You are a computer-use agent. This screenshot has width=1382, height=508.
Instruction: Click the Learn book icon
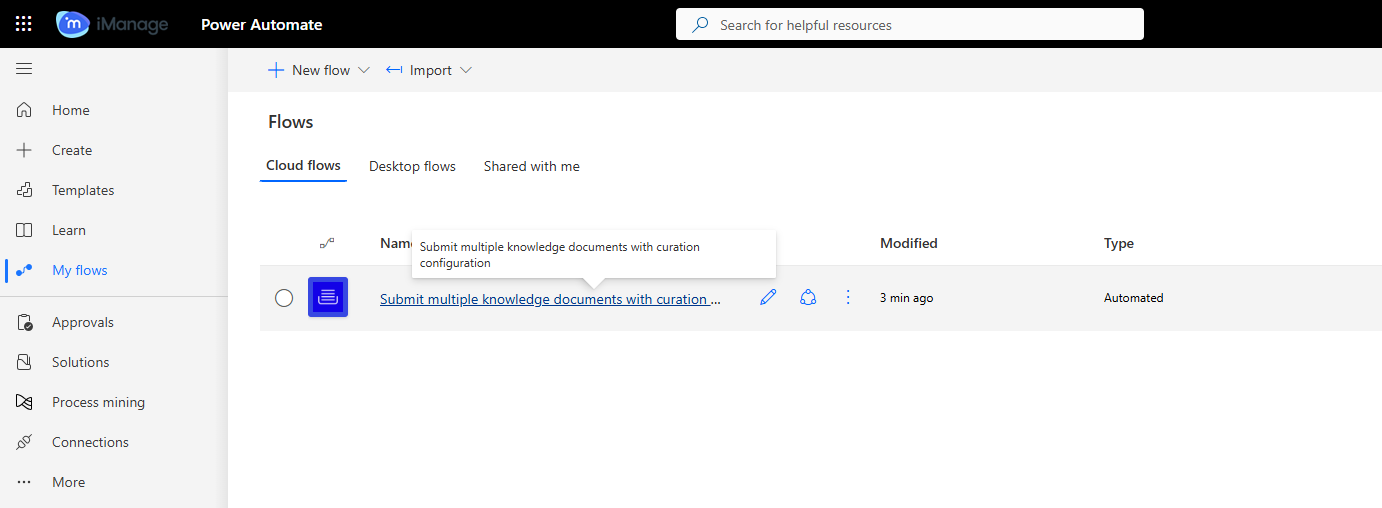tap(25, 230)
